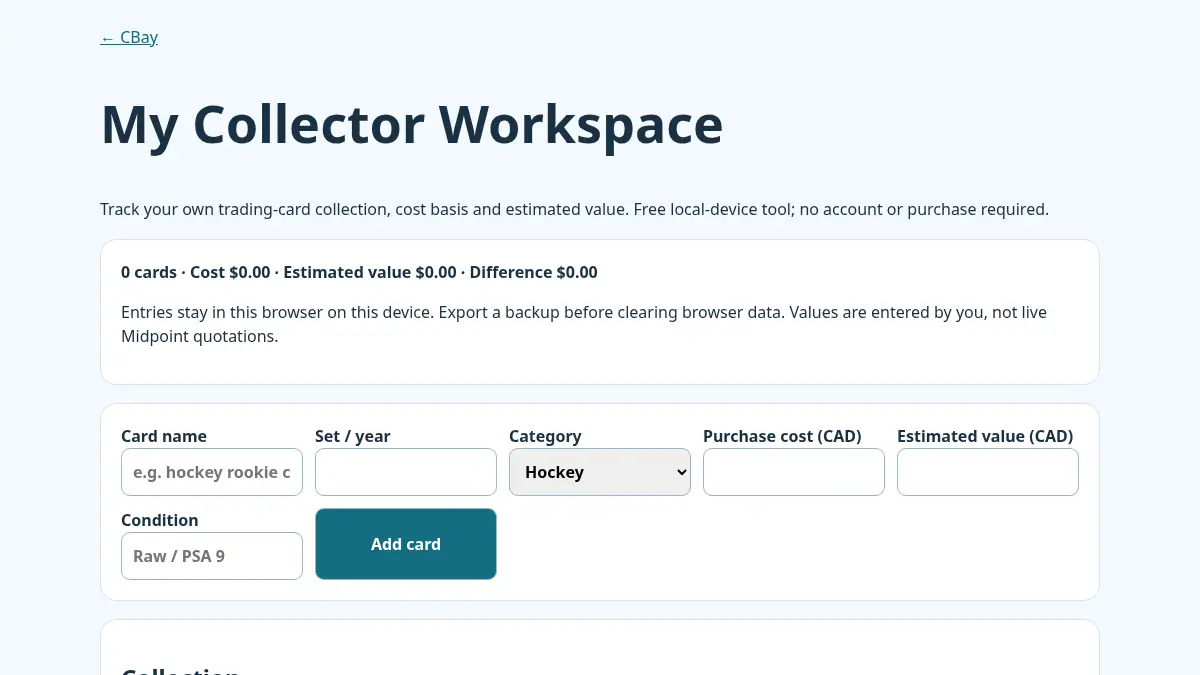
Task: Click the Estimated value (CAD) label
Action: [x=985, y=436]
